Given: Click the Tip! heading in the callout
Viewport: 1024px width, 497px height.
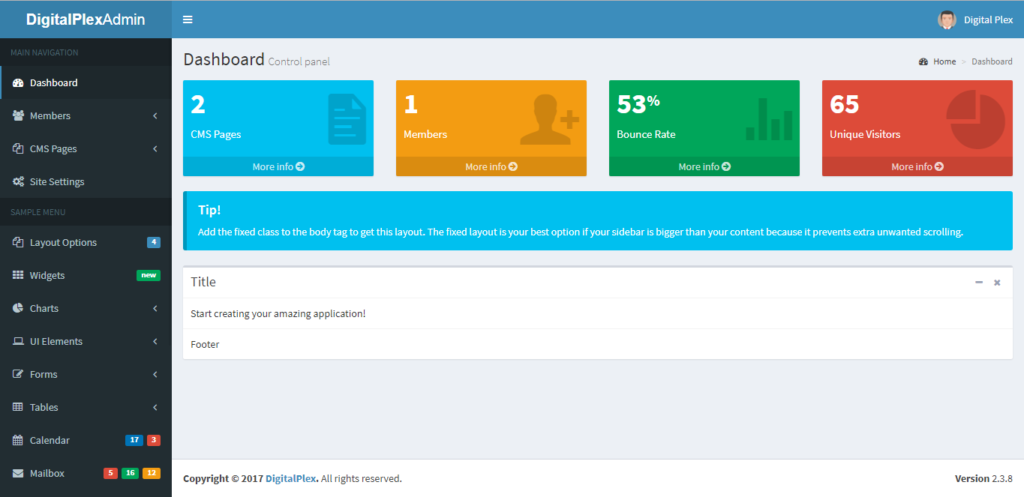Looking at the screenshot, I should click(210, 210).
